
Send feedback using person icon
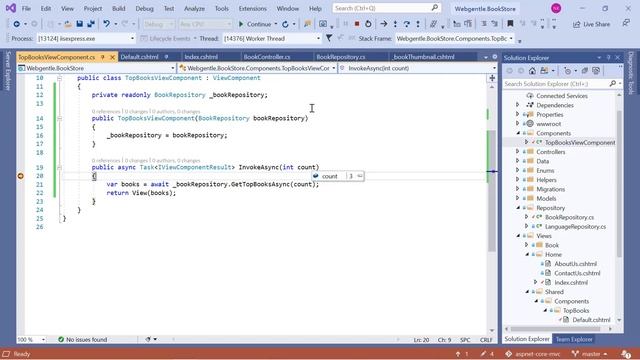[x=626, y=23]
